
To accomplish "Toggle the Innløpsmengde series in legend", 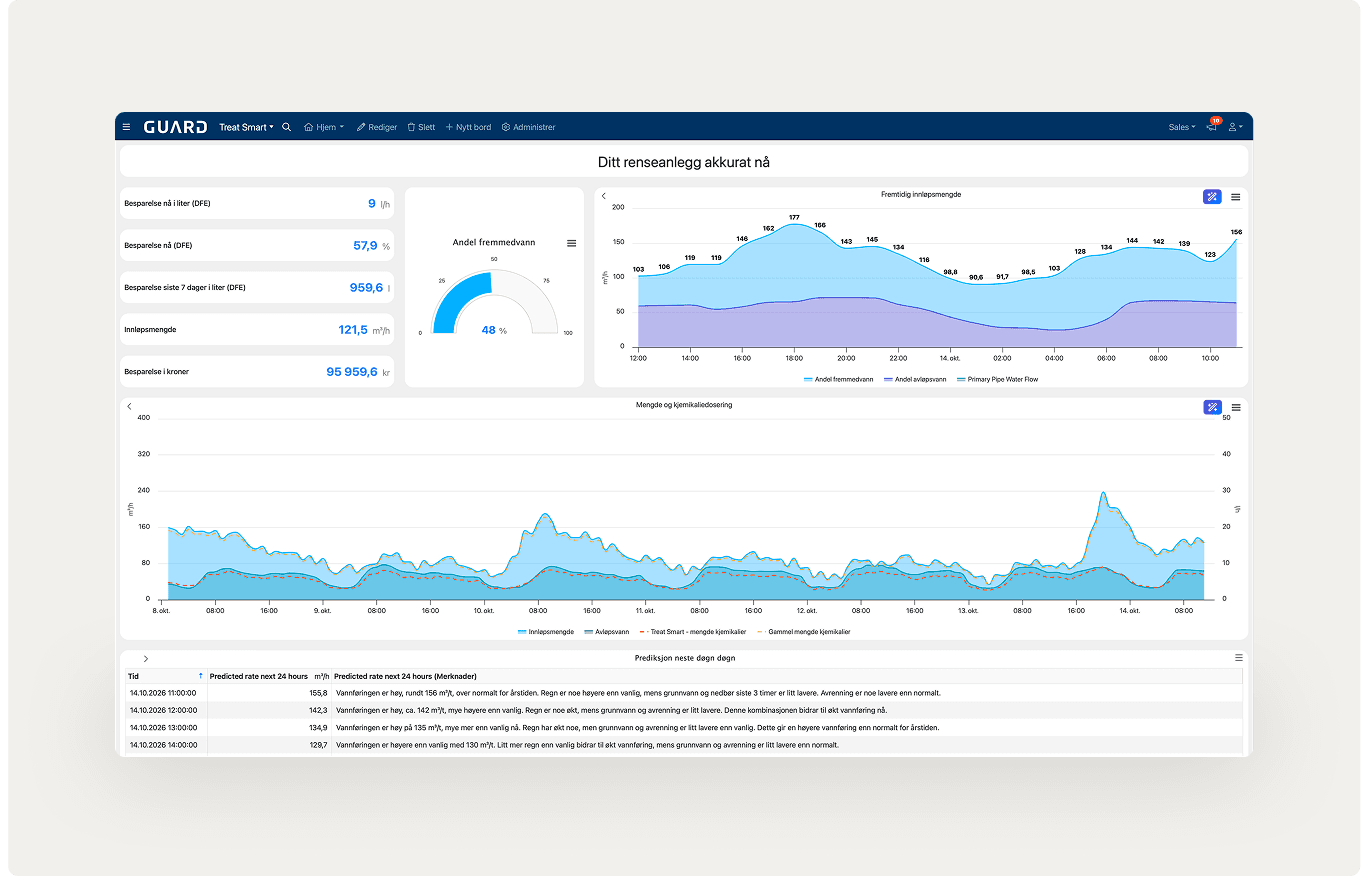I will (546, 631).
